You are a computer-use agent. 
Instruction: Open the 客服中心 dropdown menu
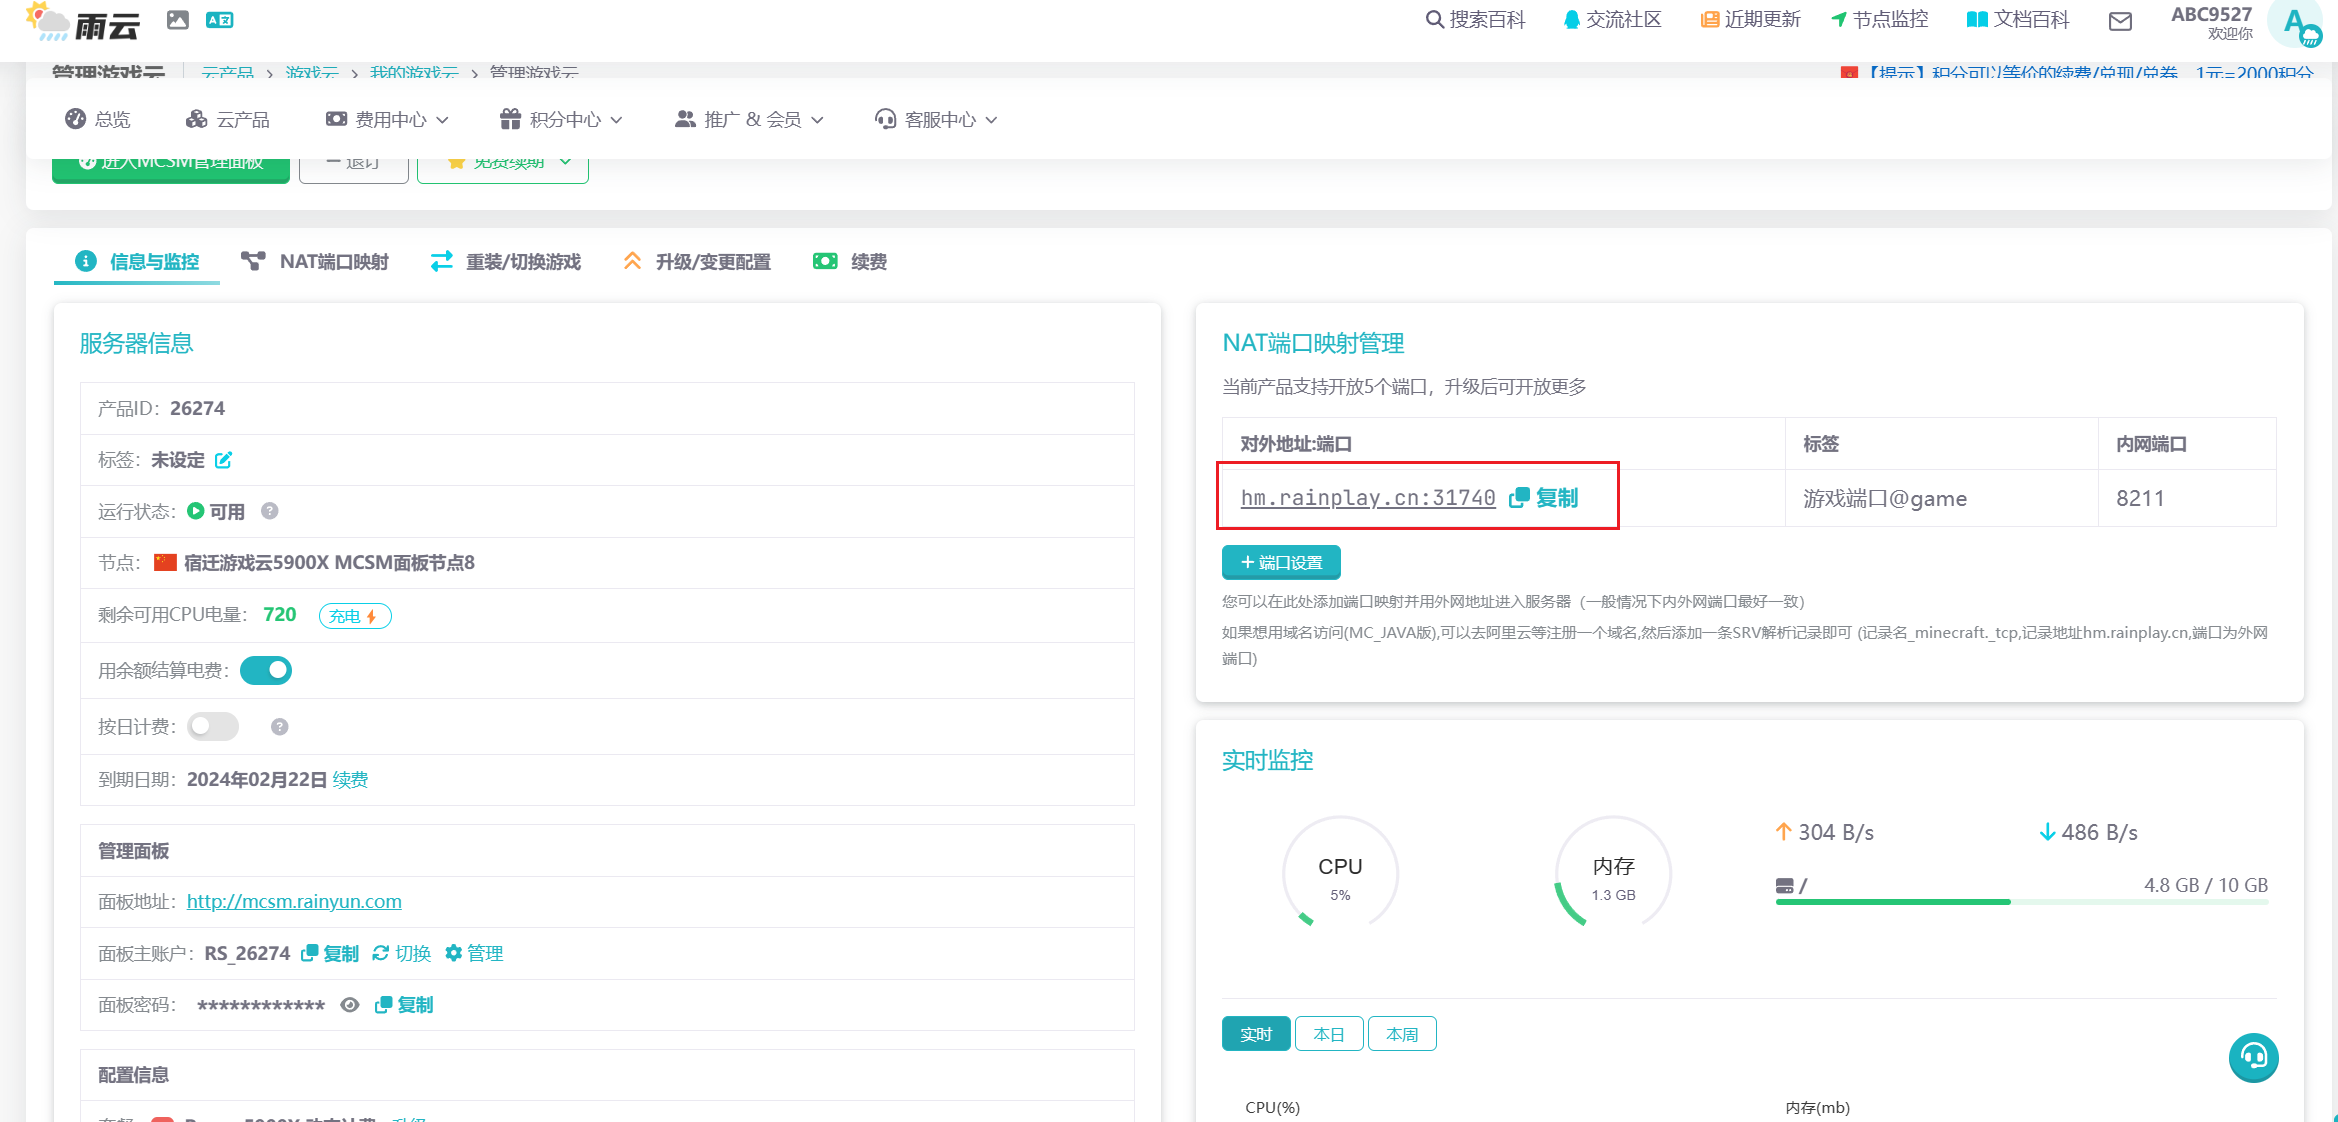(x=936, y=120)
